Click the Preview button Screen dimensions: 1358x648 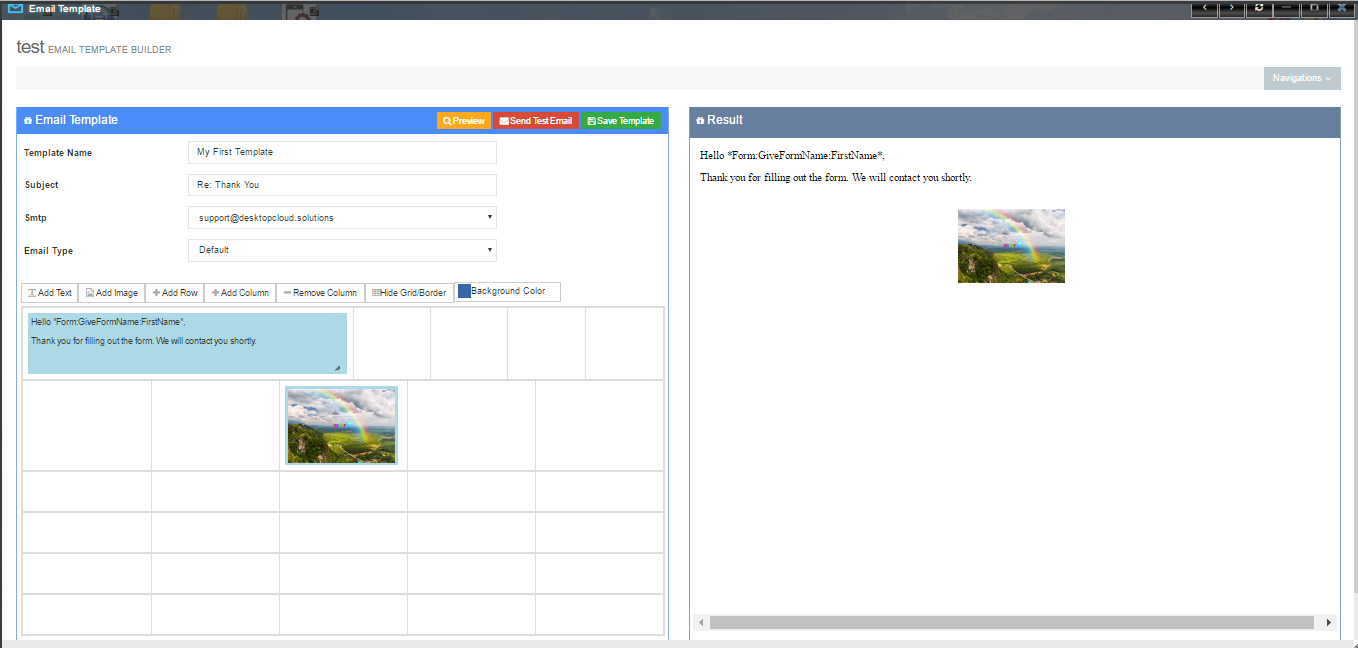463,120
